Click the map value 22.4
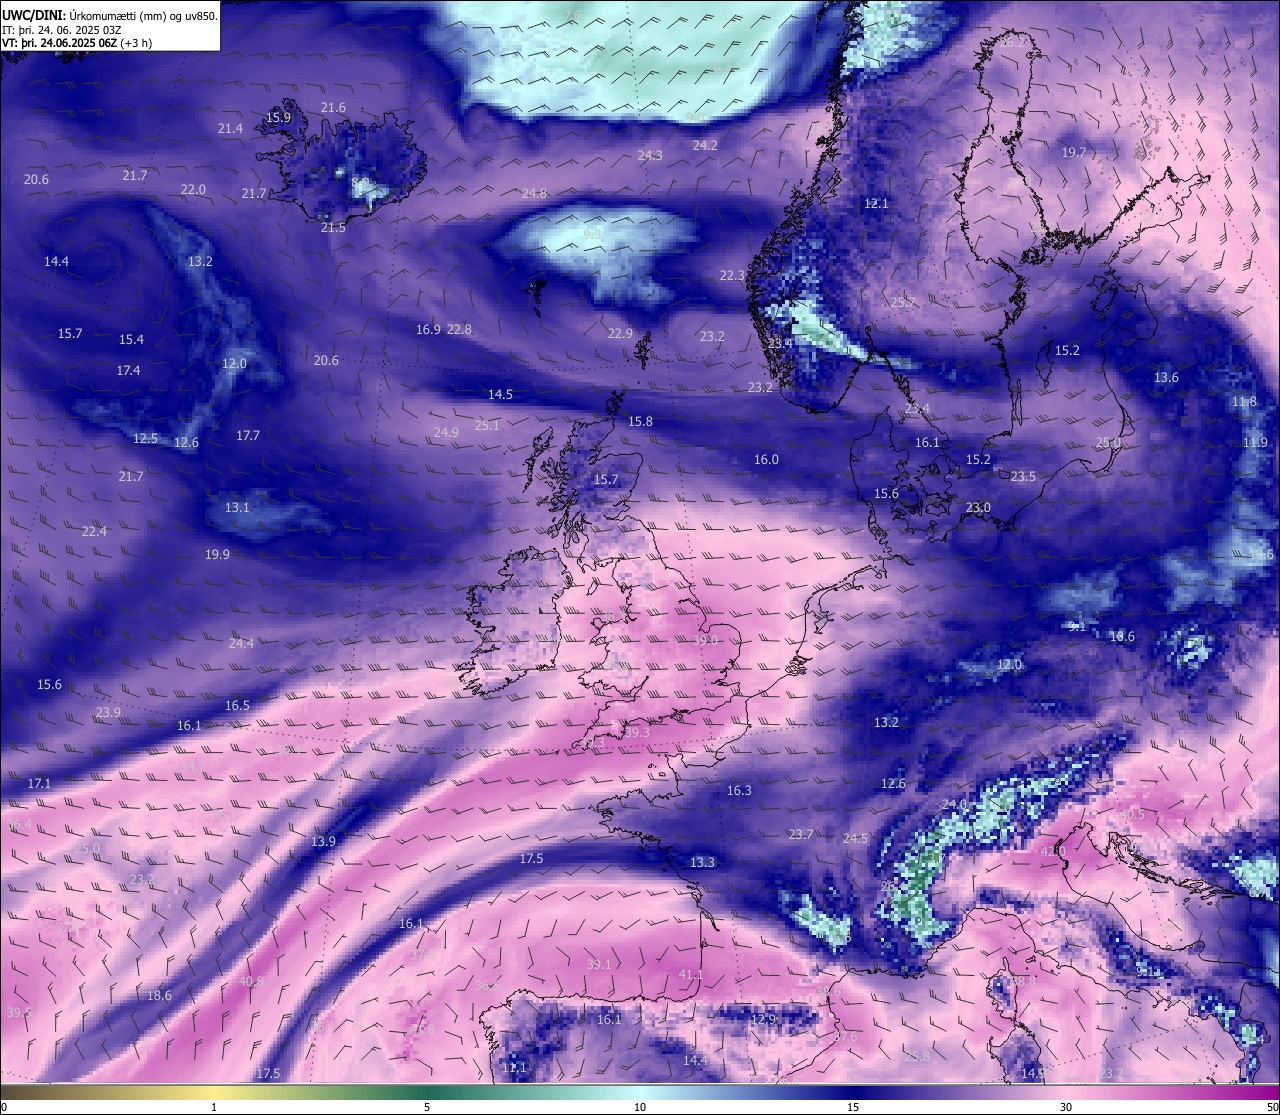 pos(94,532)
